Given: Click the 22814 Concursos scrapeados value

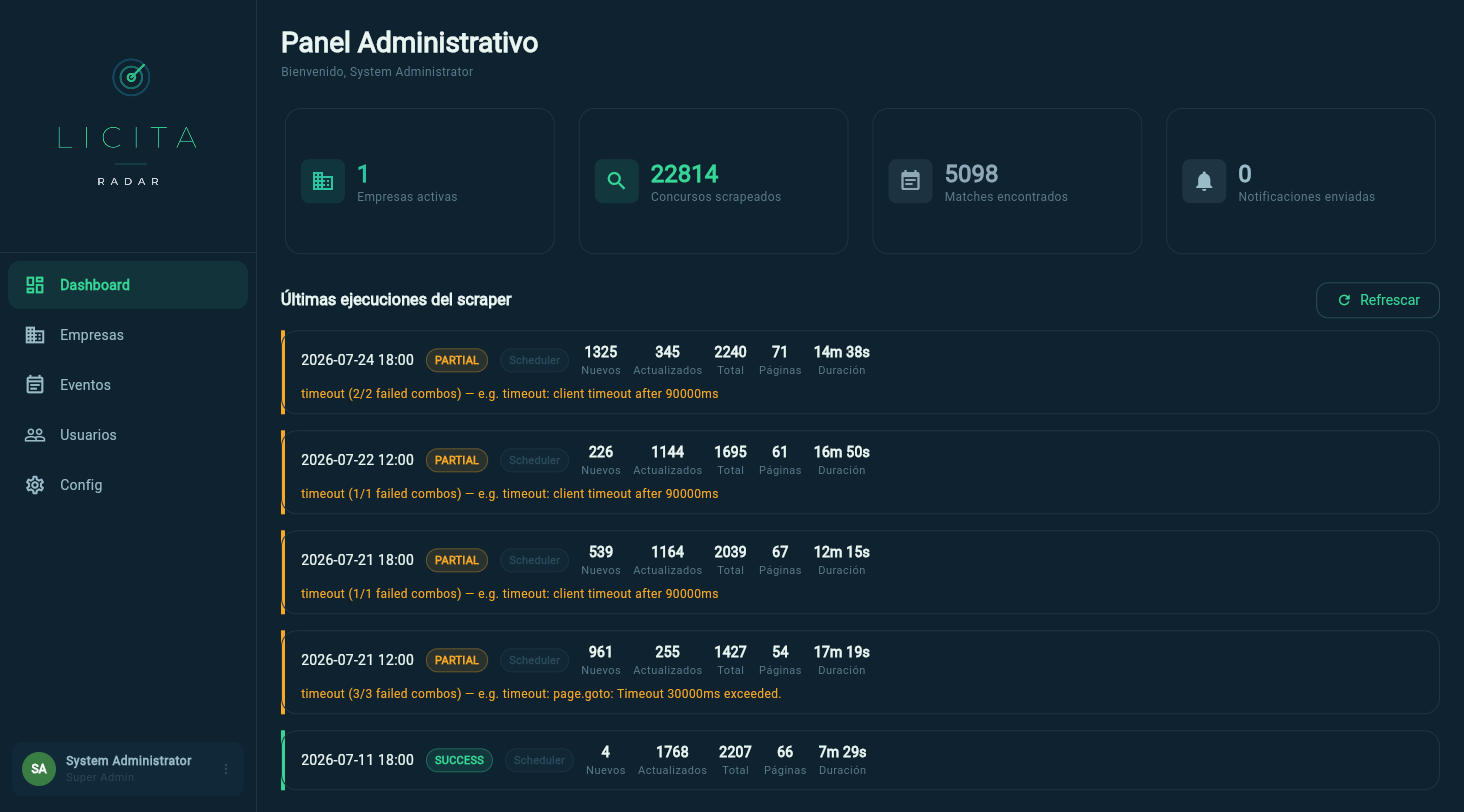Looking at the screenshot, I should [685, 174].
